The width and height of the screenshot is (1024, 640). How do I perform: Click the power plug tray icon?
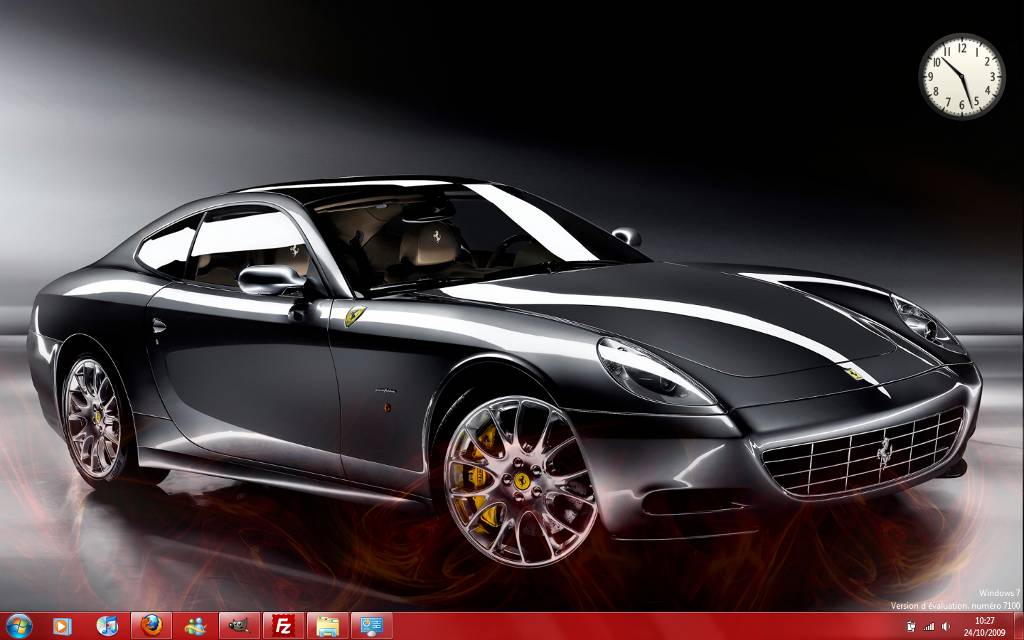[911, 627]
